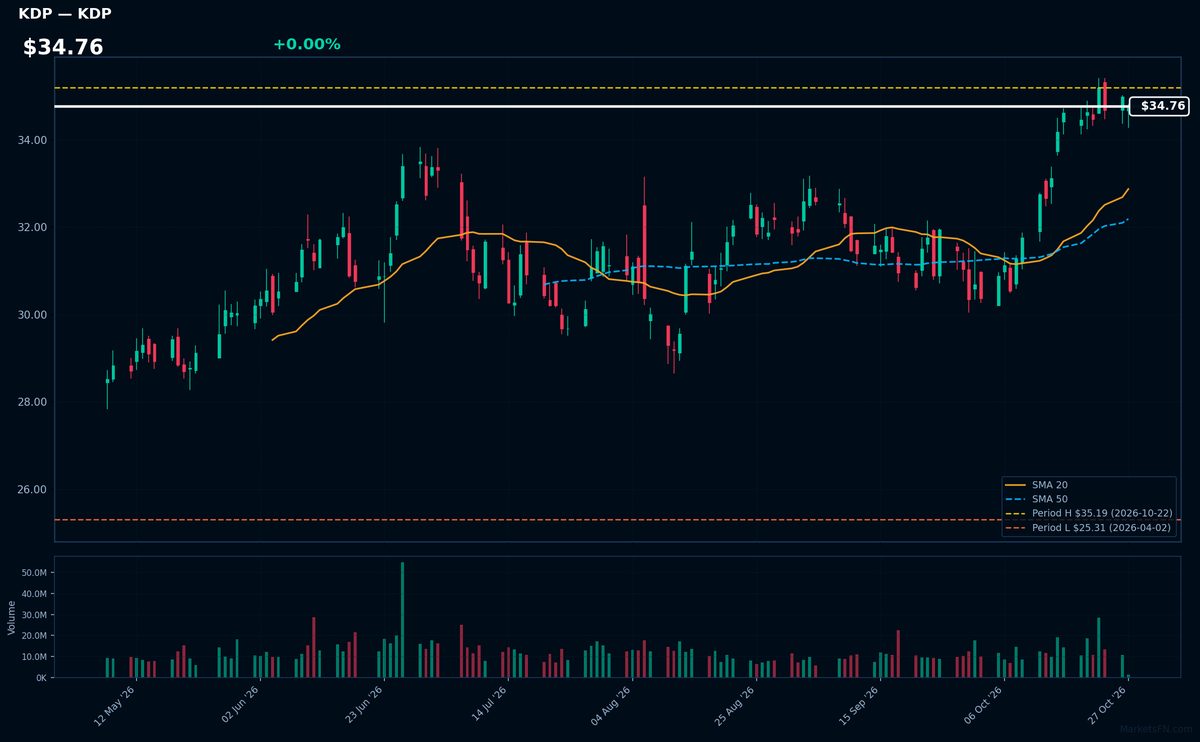1200x742 pixels.
Task: Click the 23 Jun '26 date label
Action: pos(364,706)
